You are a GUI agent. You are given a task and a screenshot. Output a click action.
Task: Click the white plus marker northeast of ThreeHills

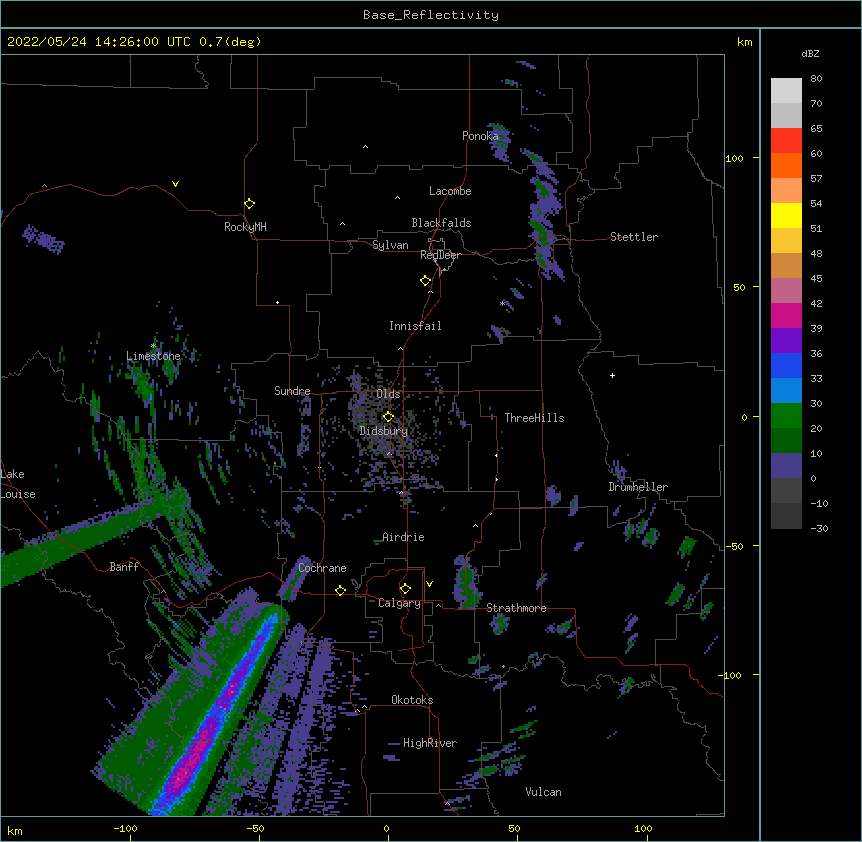coord(612,375)
